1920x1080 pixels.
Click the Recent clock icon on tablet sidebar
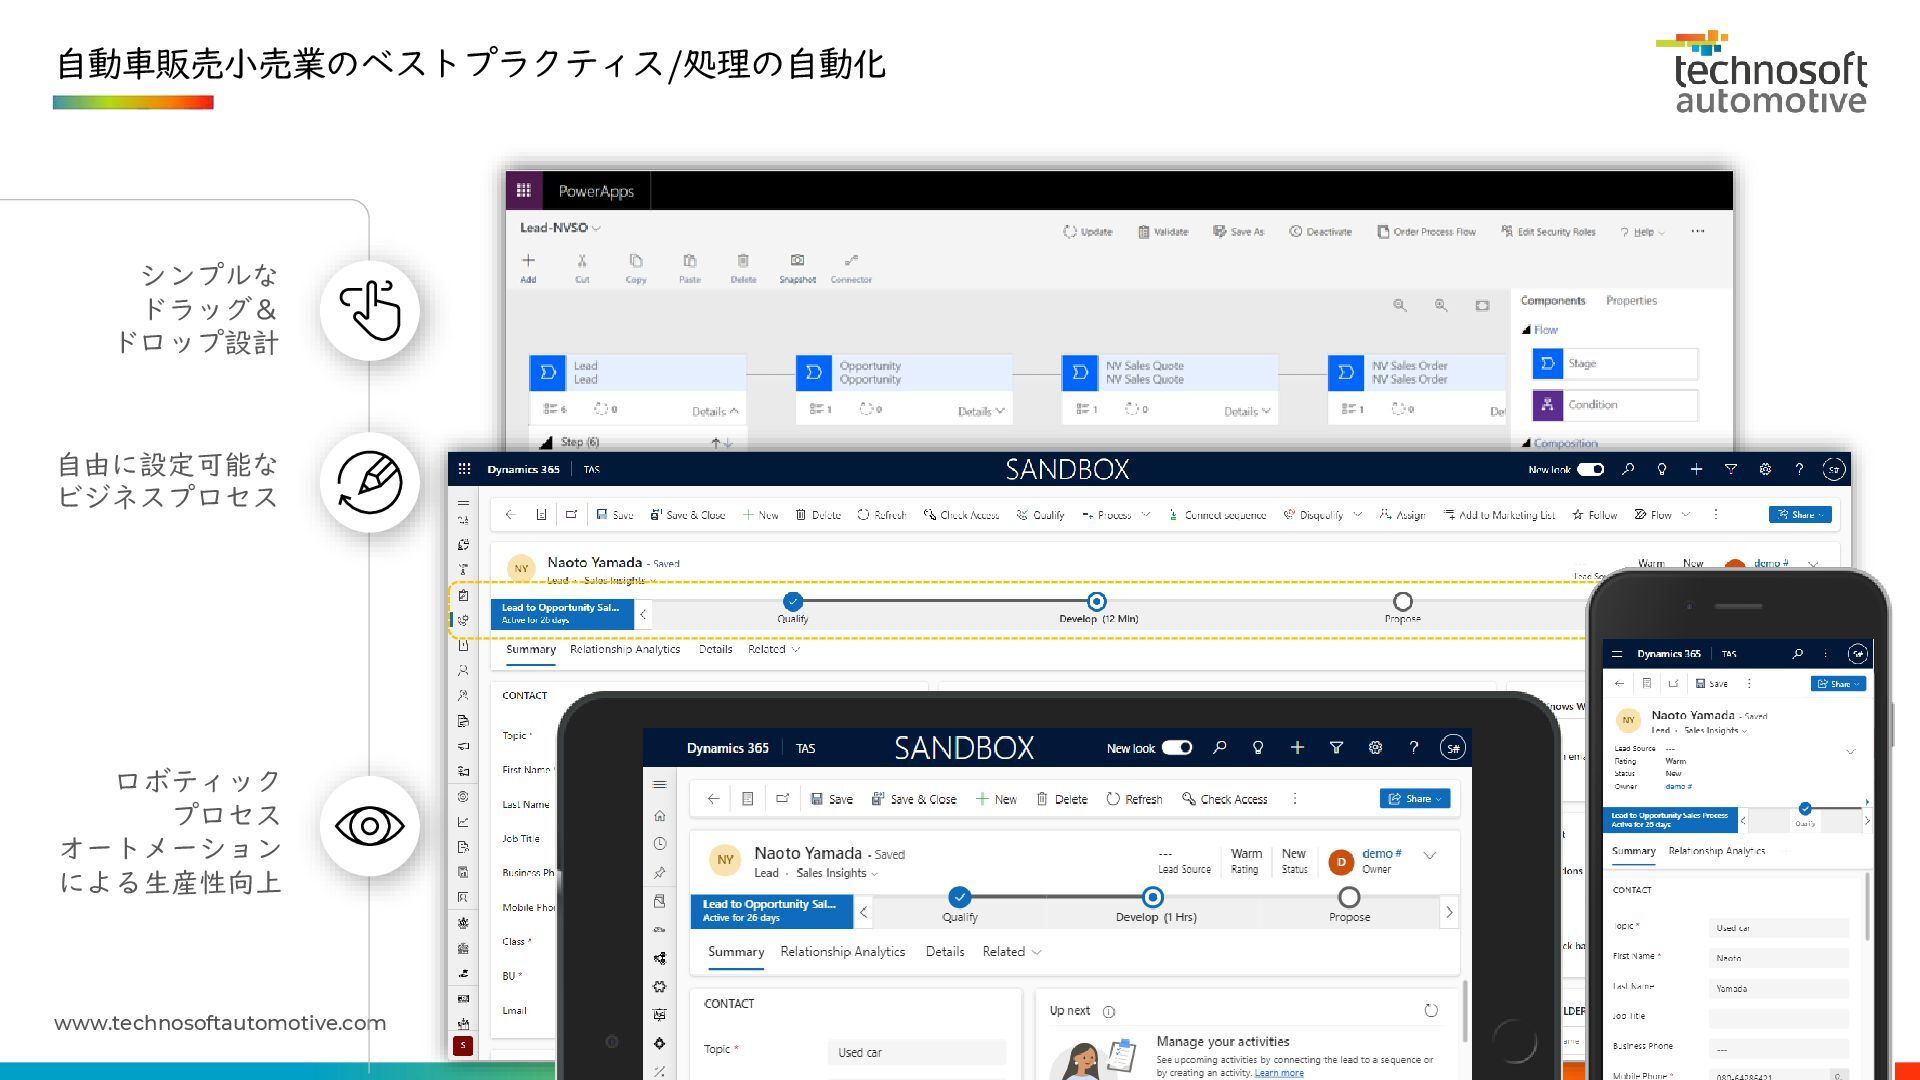point(659,844)
